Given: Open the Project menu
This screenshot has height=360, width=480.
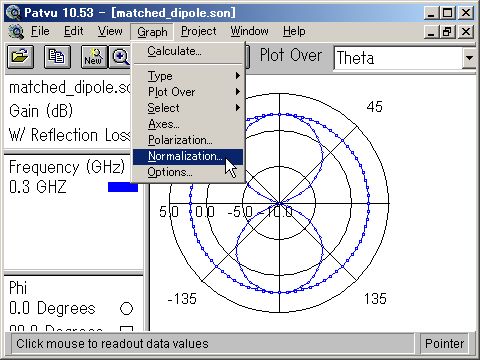Looking at the screenshot, I should [199, 31].
